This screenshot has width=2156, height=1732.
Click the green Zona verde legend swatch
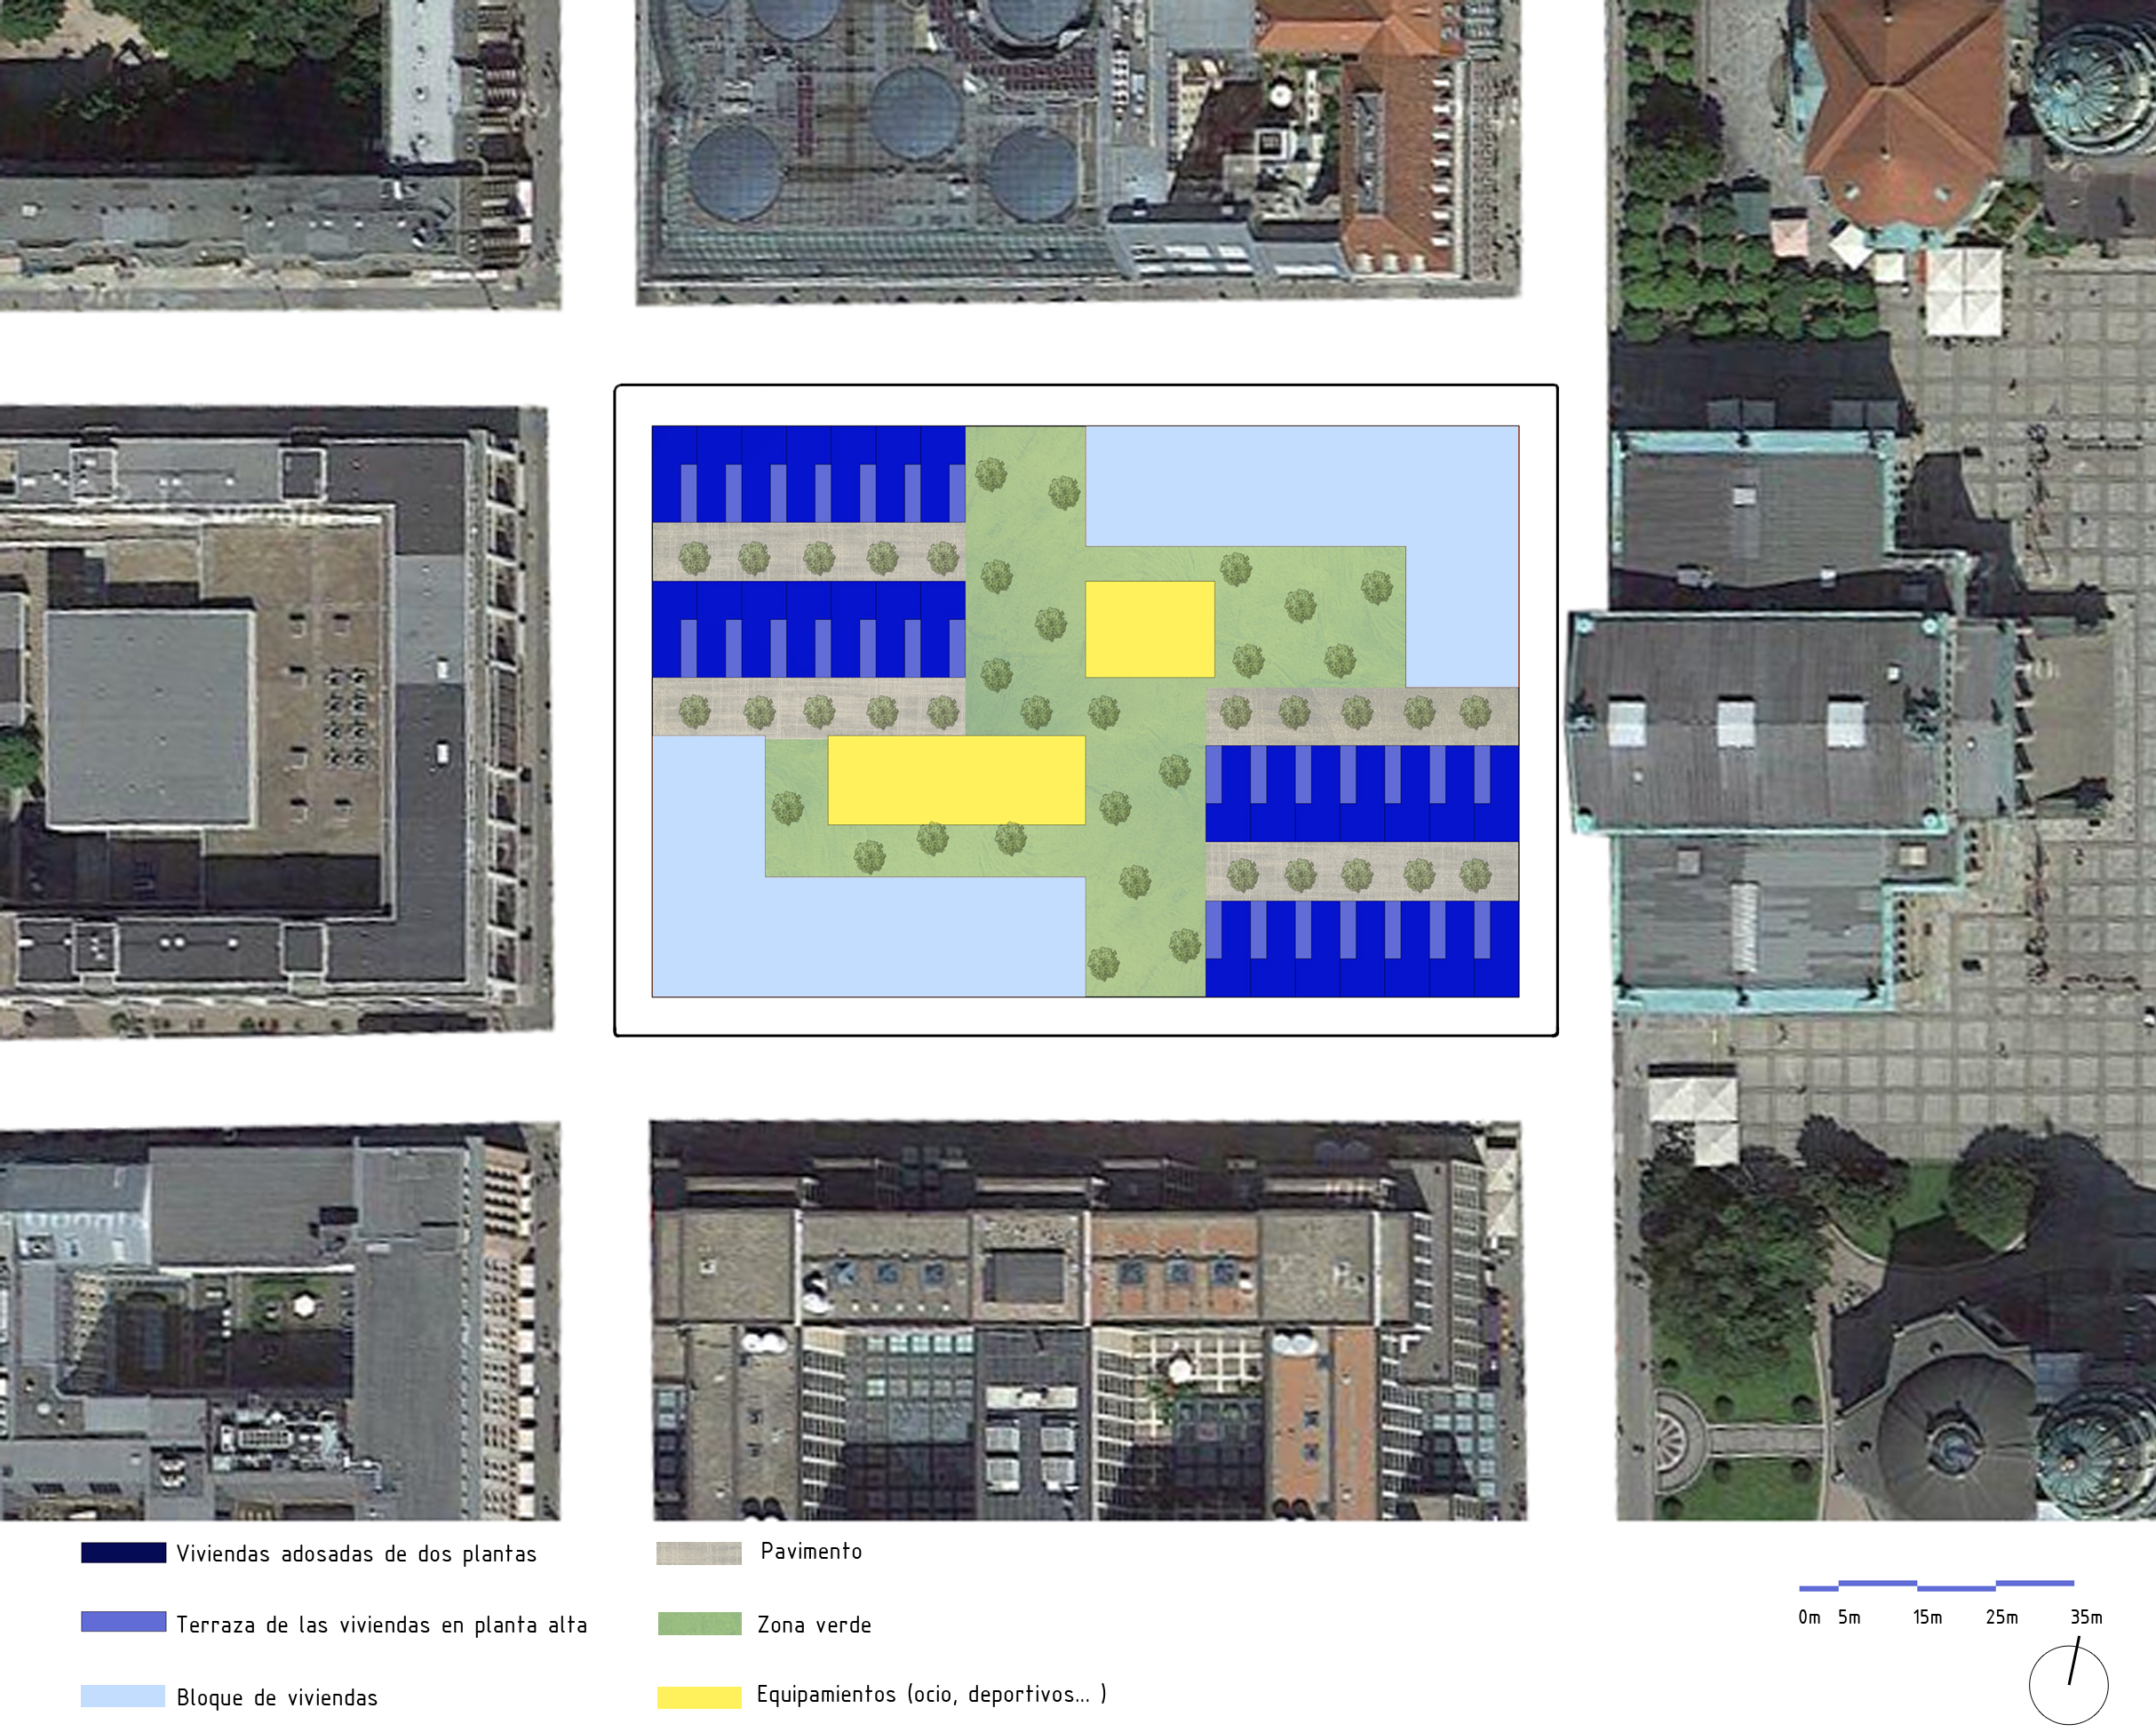point(699,1623)
